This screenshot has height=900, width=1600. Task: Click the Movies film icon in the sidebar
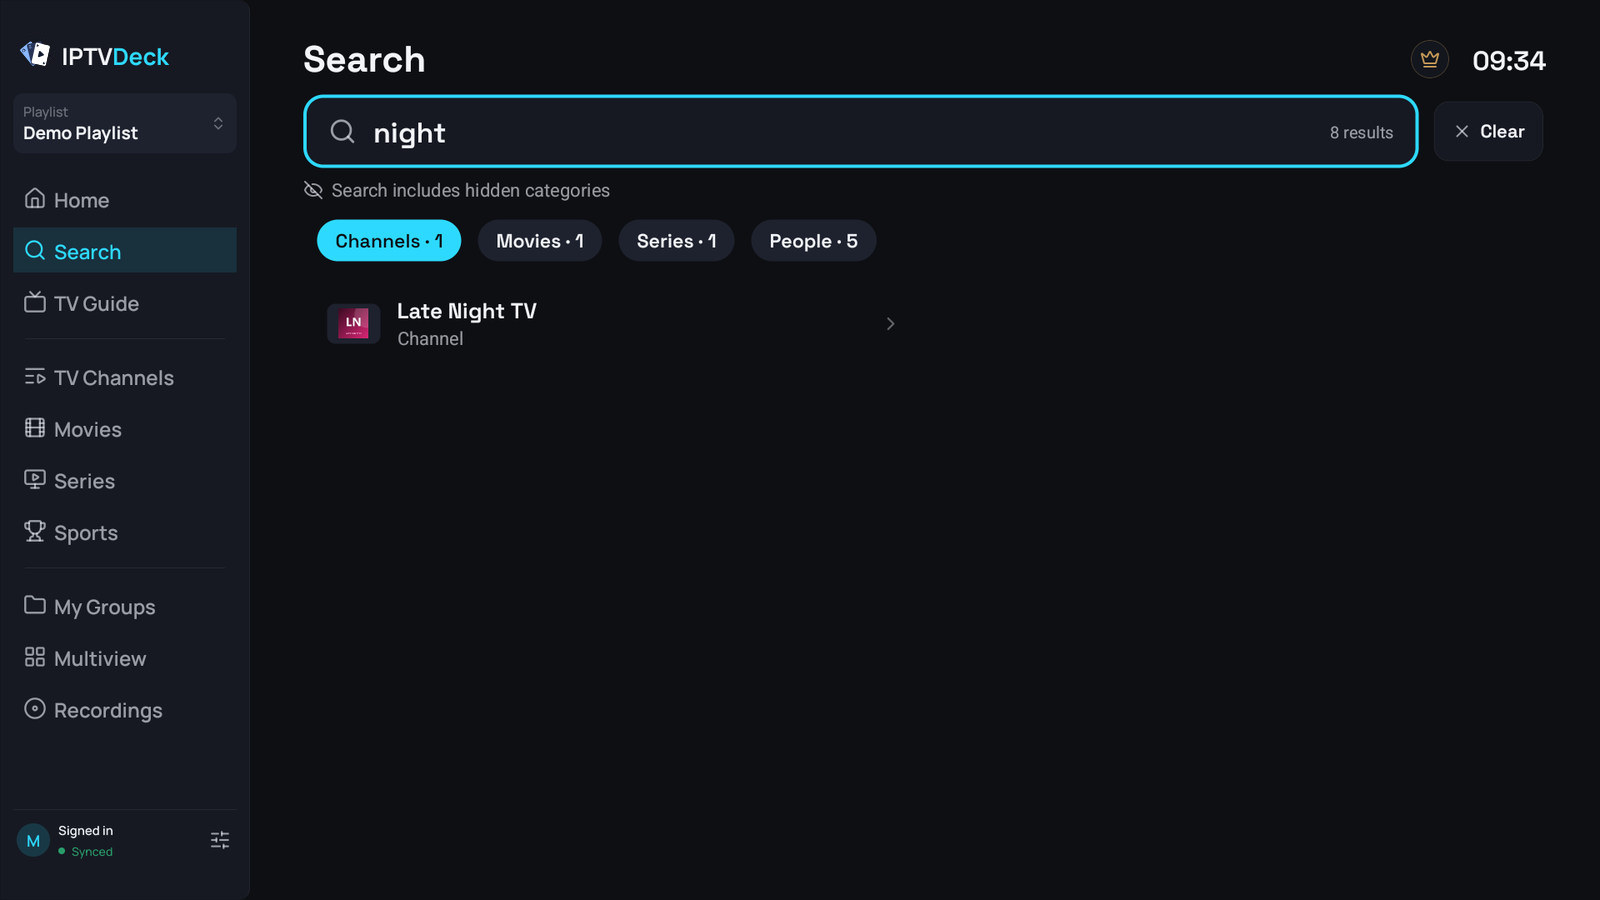tap(35, 428)
